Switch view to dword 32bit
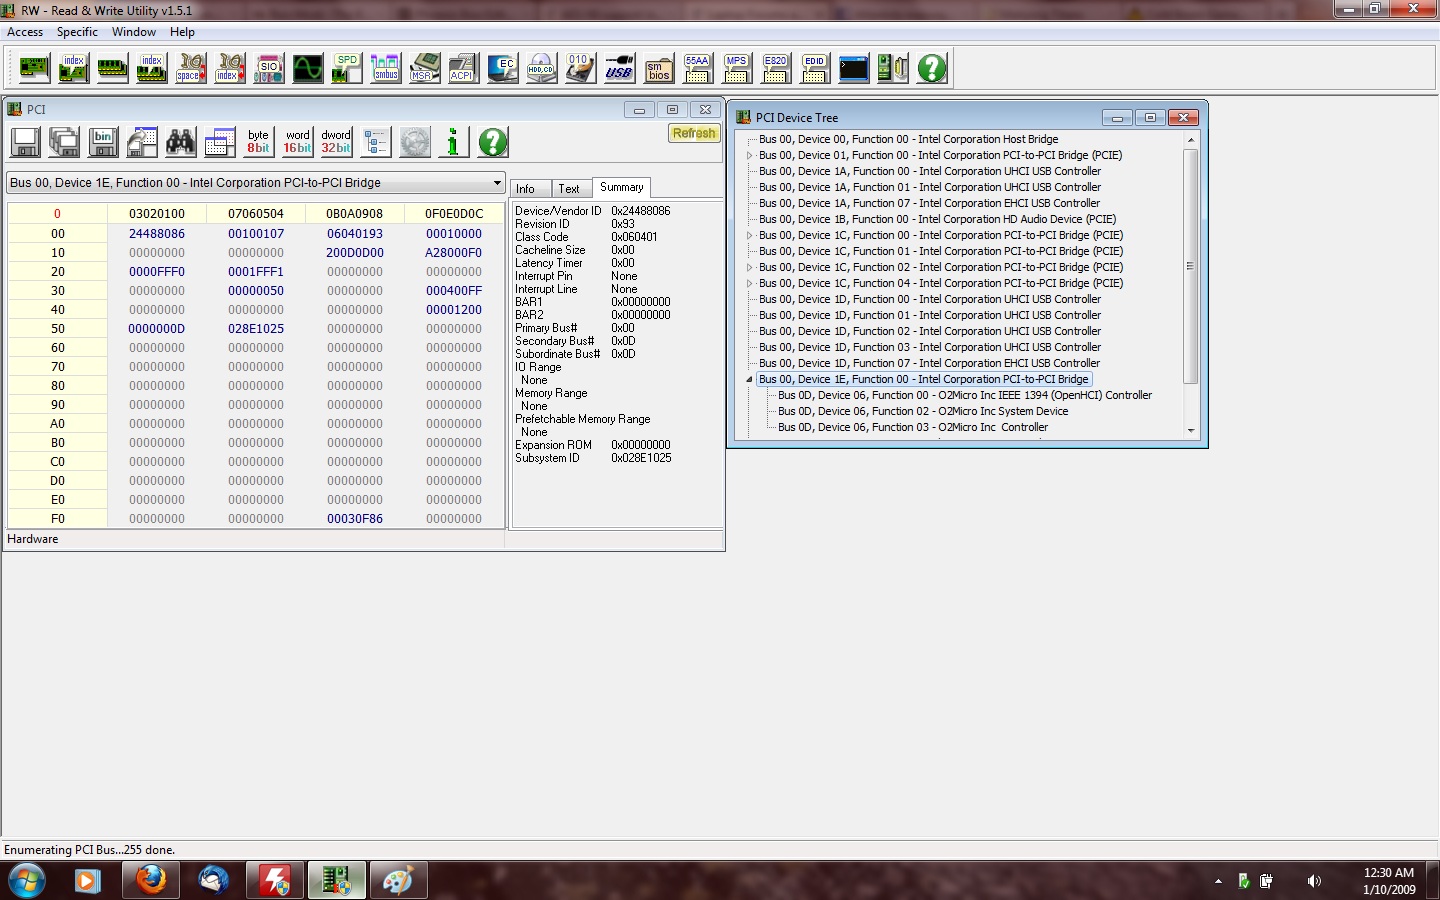This screenshot has height=900, width=1440. pyautogui.click(x=336, y=142)
